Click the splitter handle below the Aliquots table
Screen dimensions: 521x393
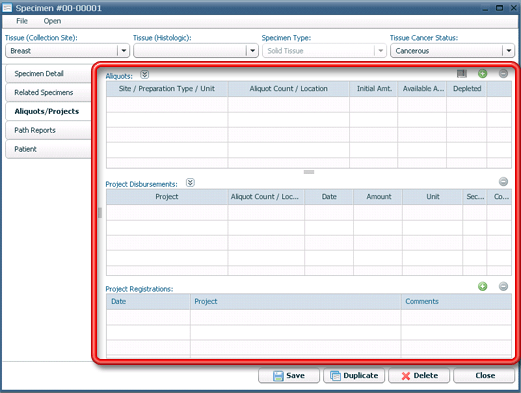(x=309, y=172)
